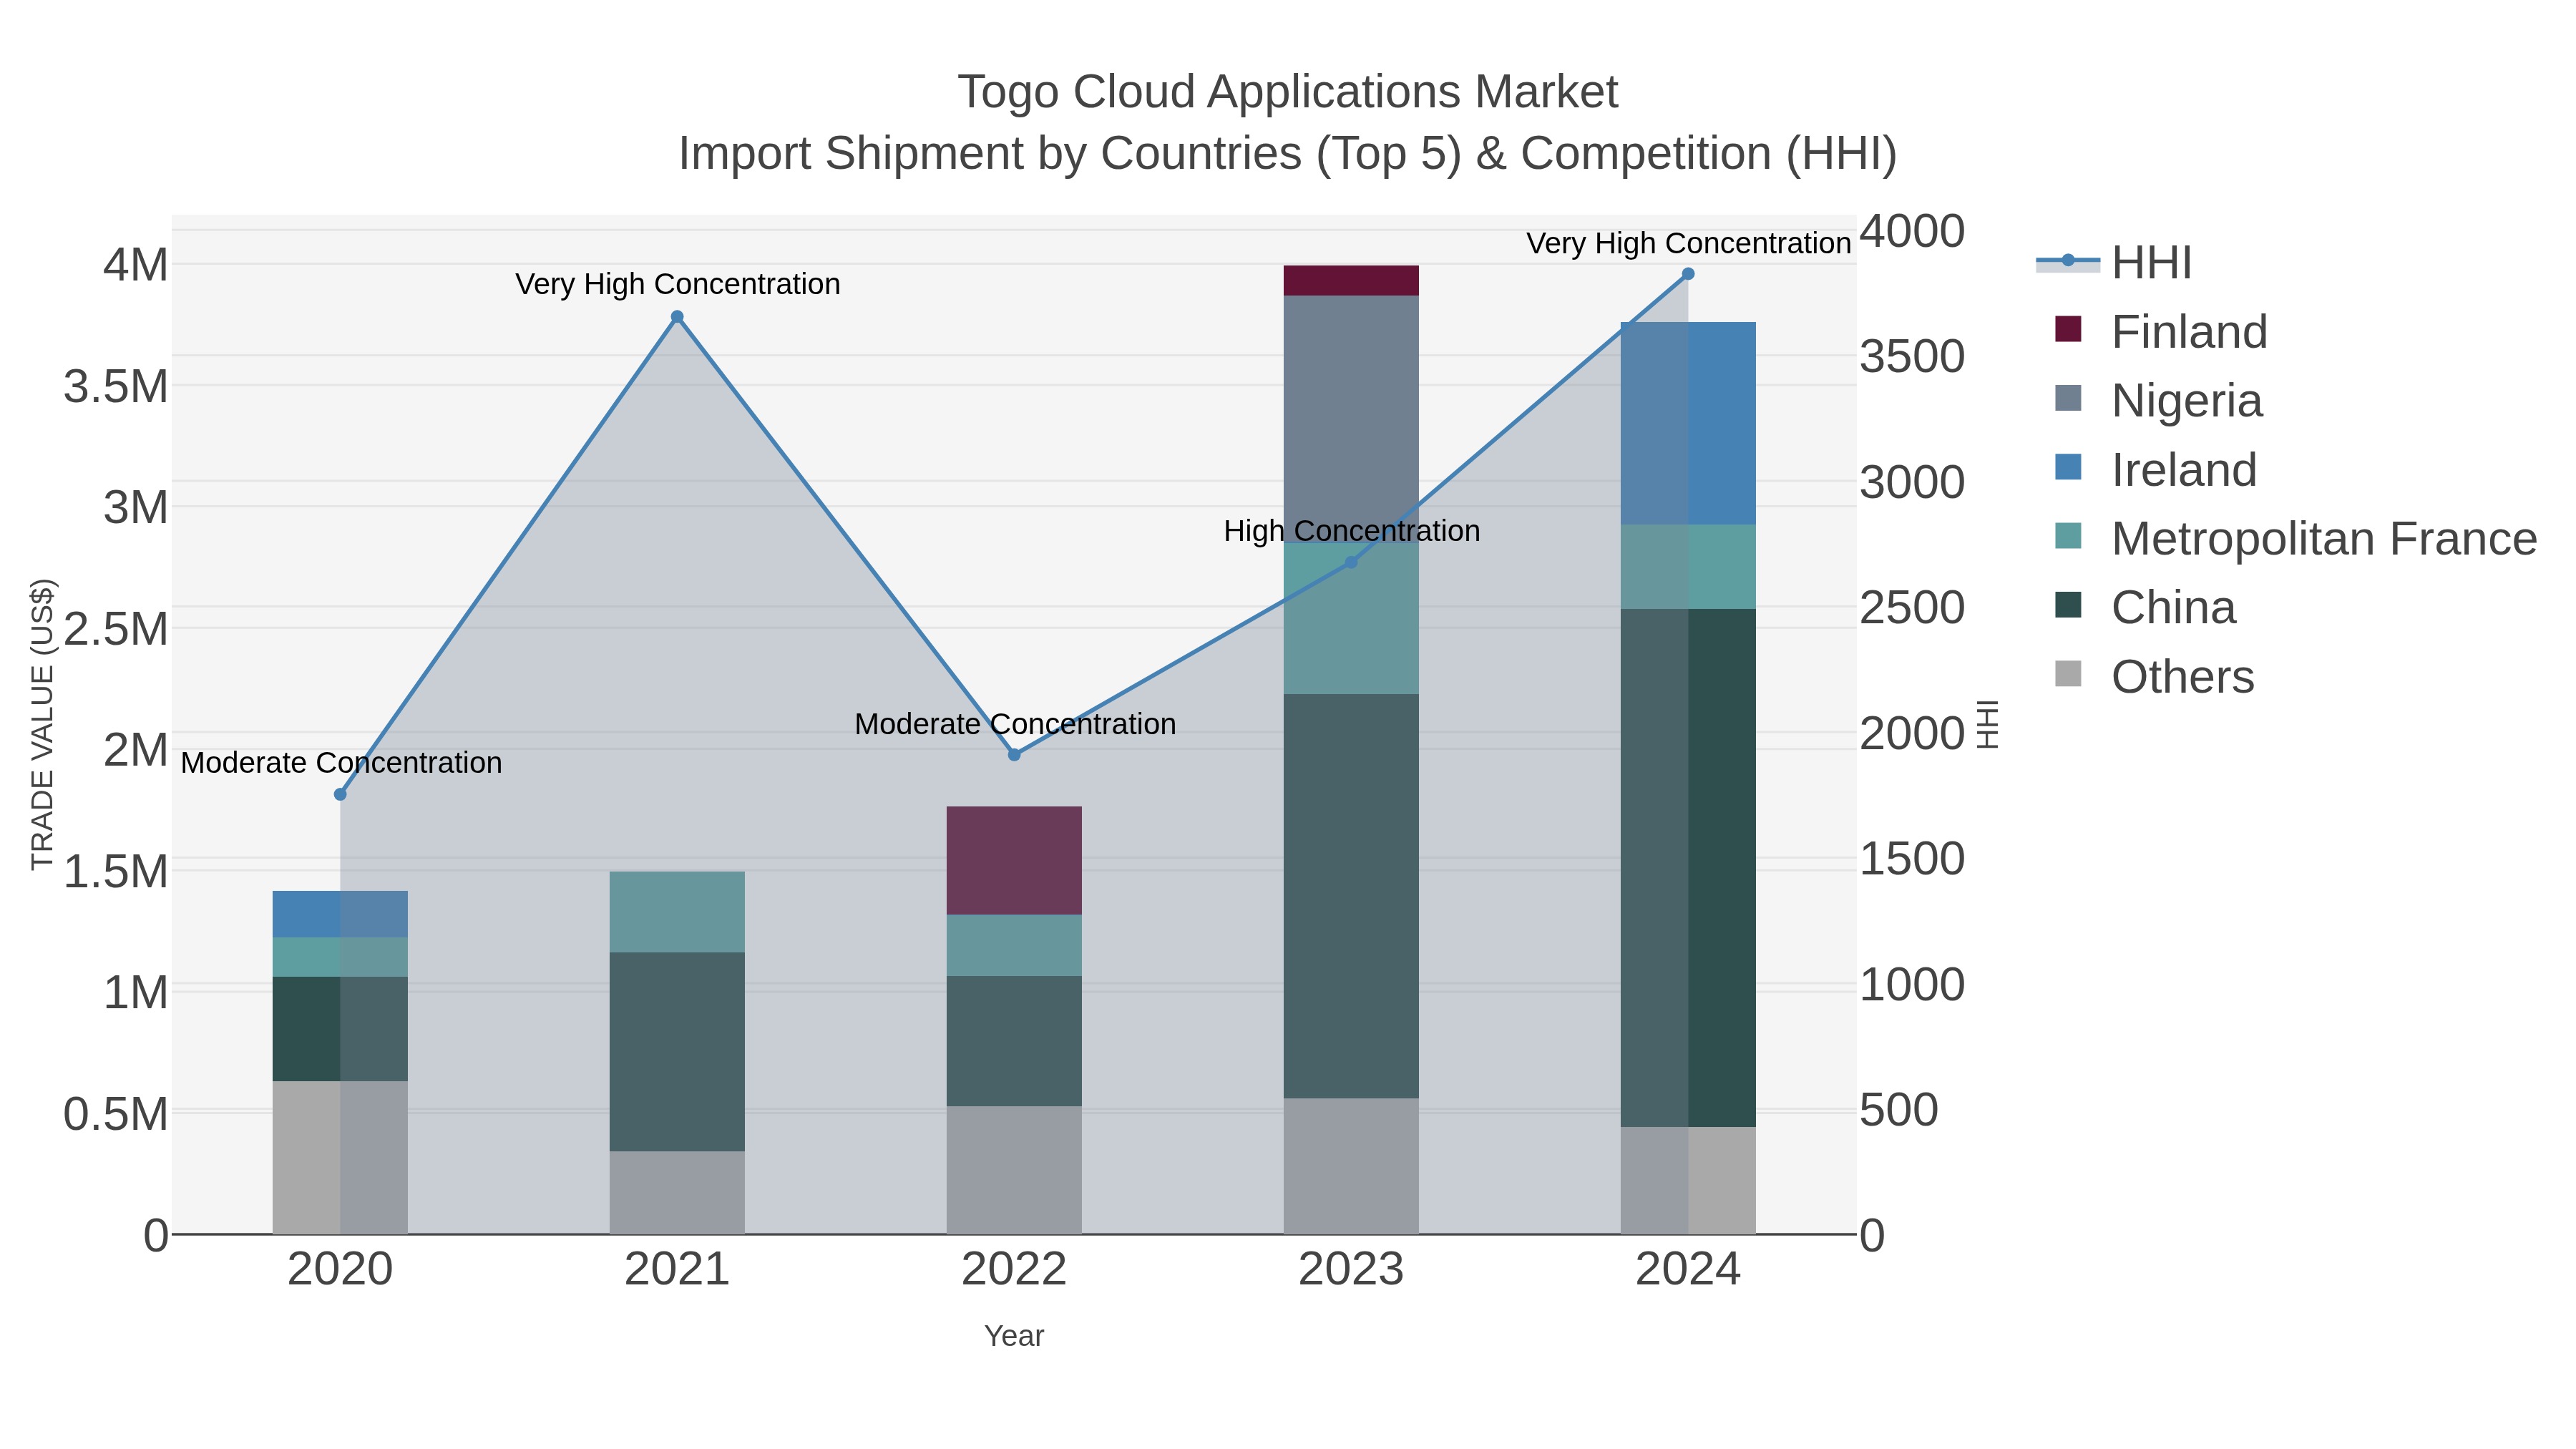Click the 2023 HHI data point
The height and width of the screenshot is (1449, 2576).
coord(1351,563)
